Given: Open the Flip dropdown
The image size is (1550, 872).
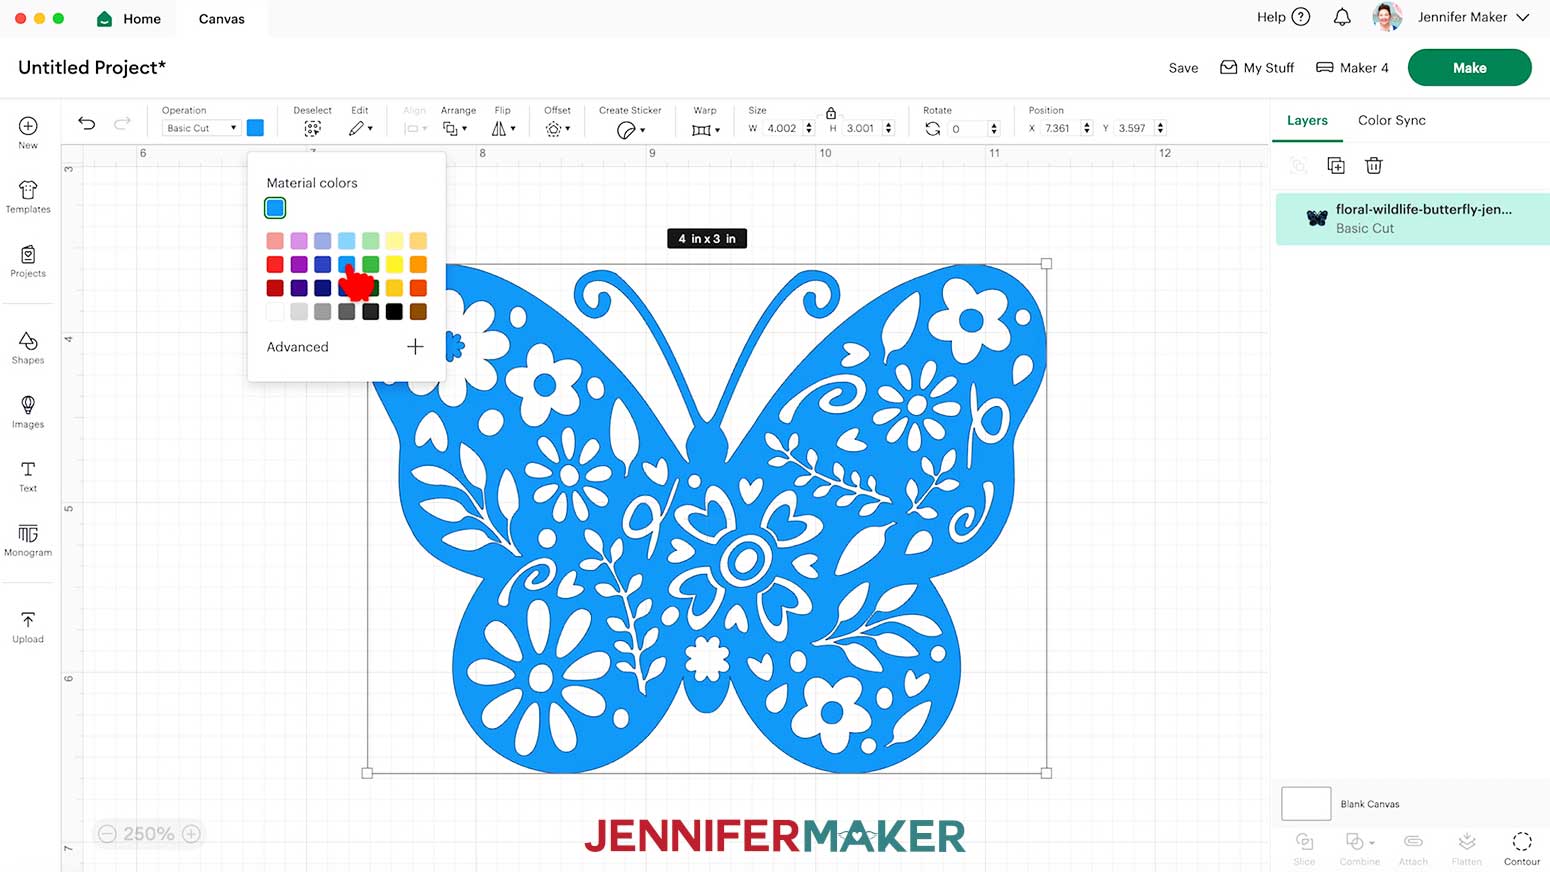Looking at the screenshot, I should point(503,129).
